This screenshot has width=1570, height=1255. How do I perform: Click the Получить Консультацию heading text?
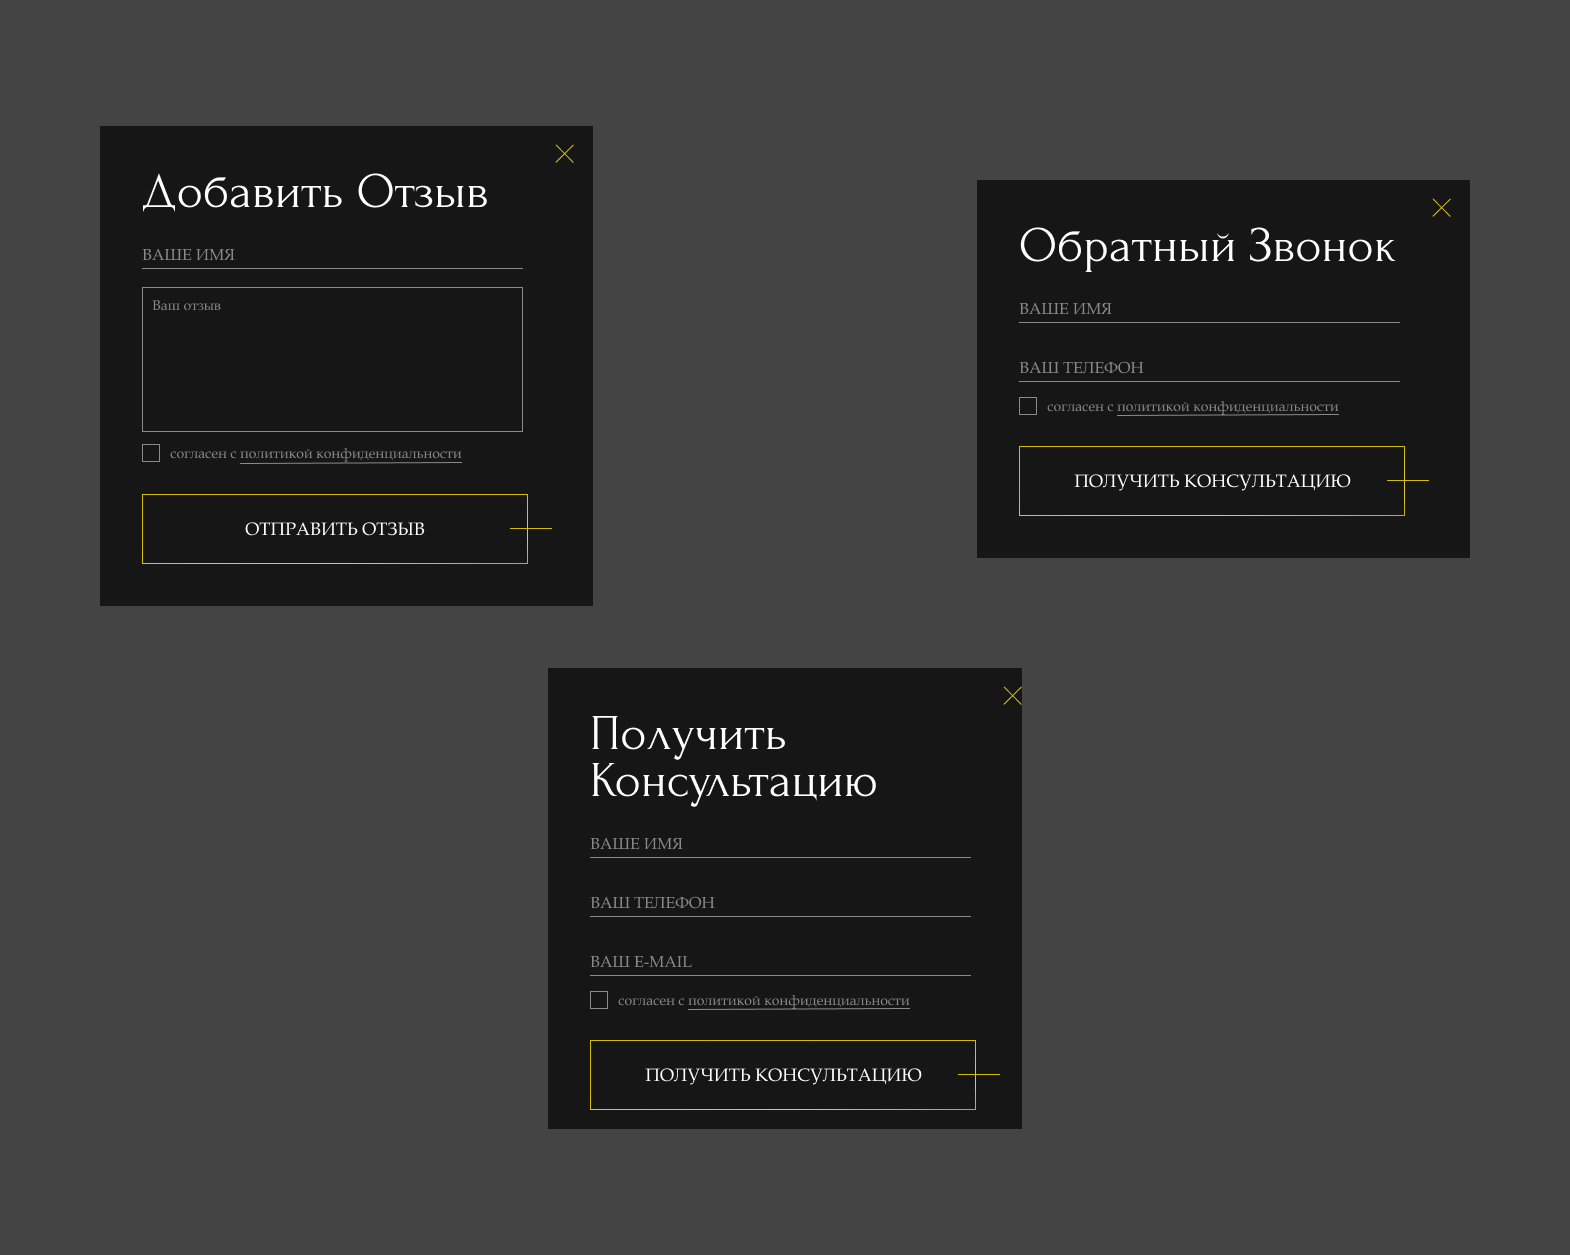(x=733, y=758)
